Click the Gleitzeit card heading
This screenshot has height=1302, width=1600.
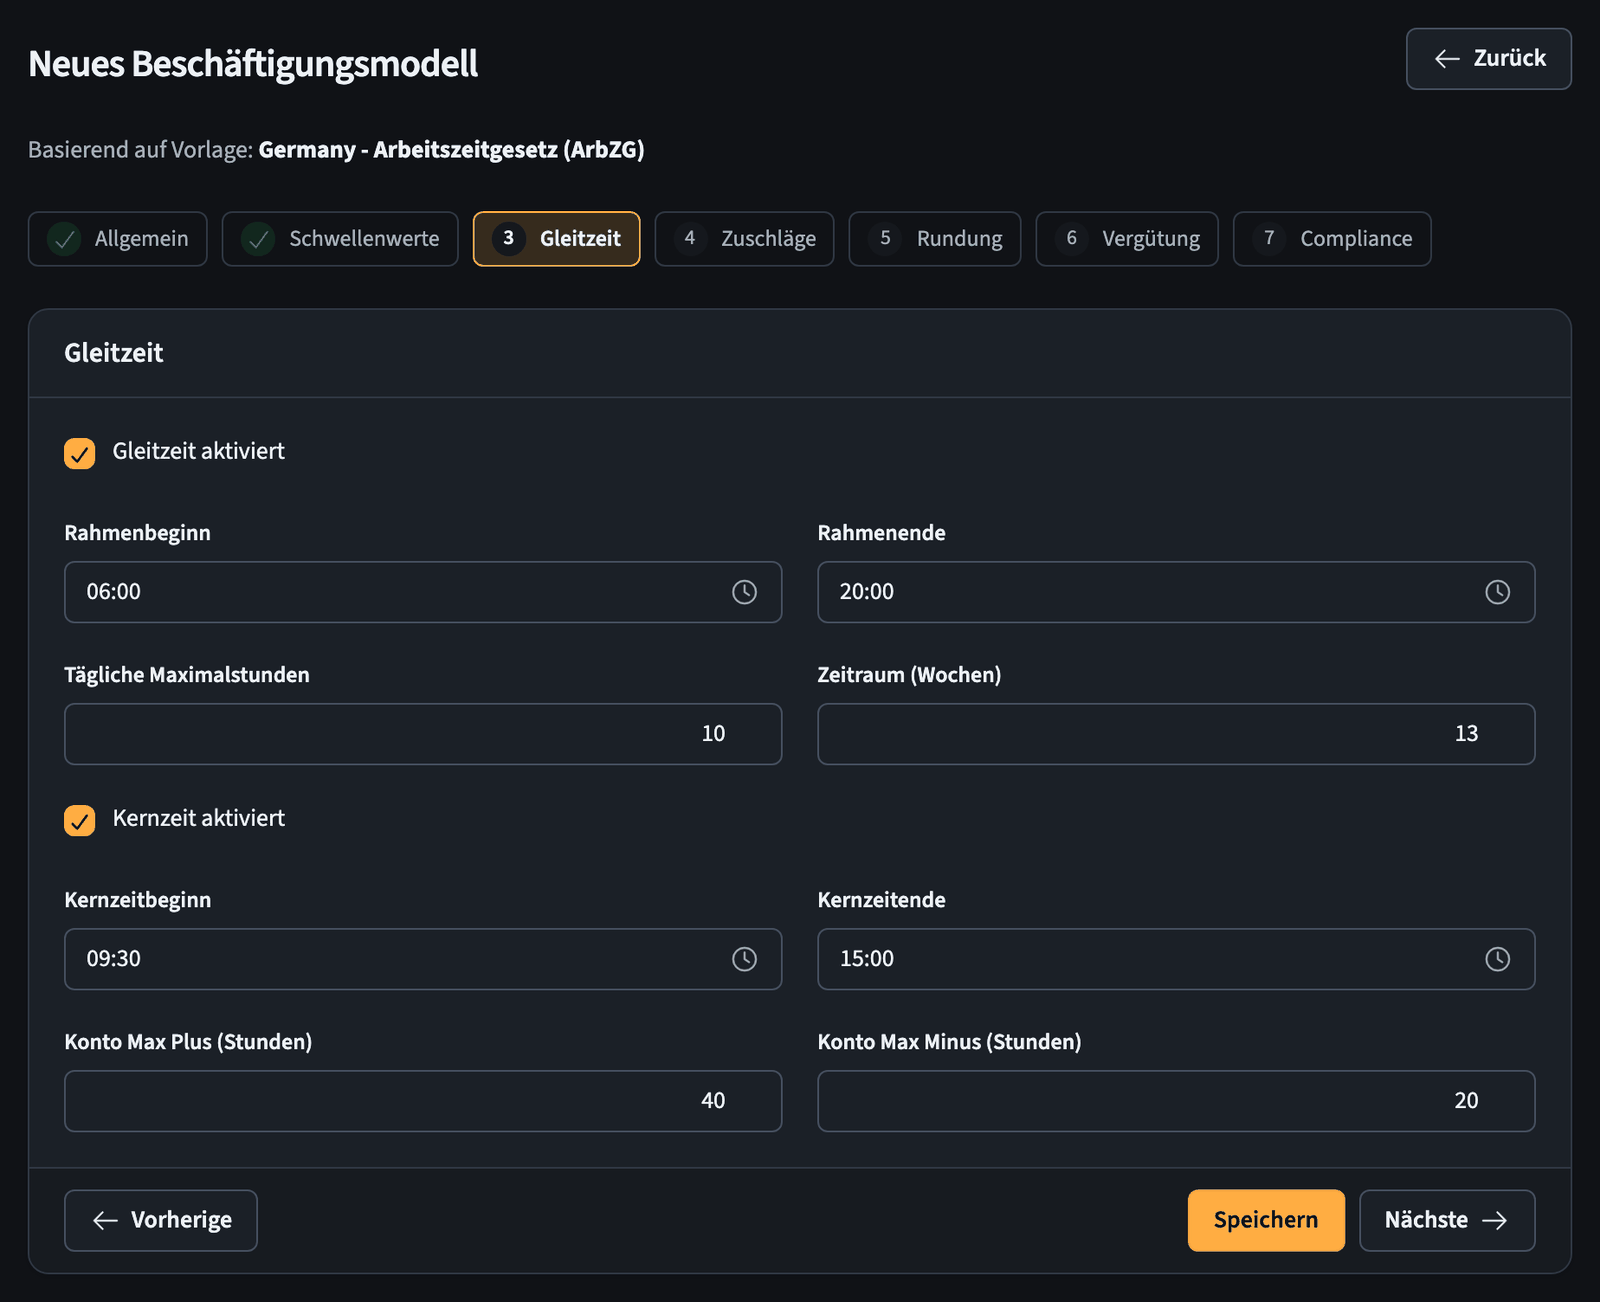(113, 353)
